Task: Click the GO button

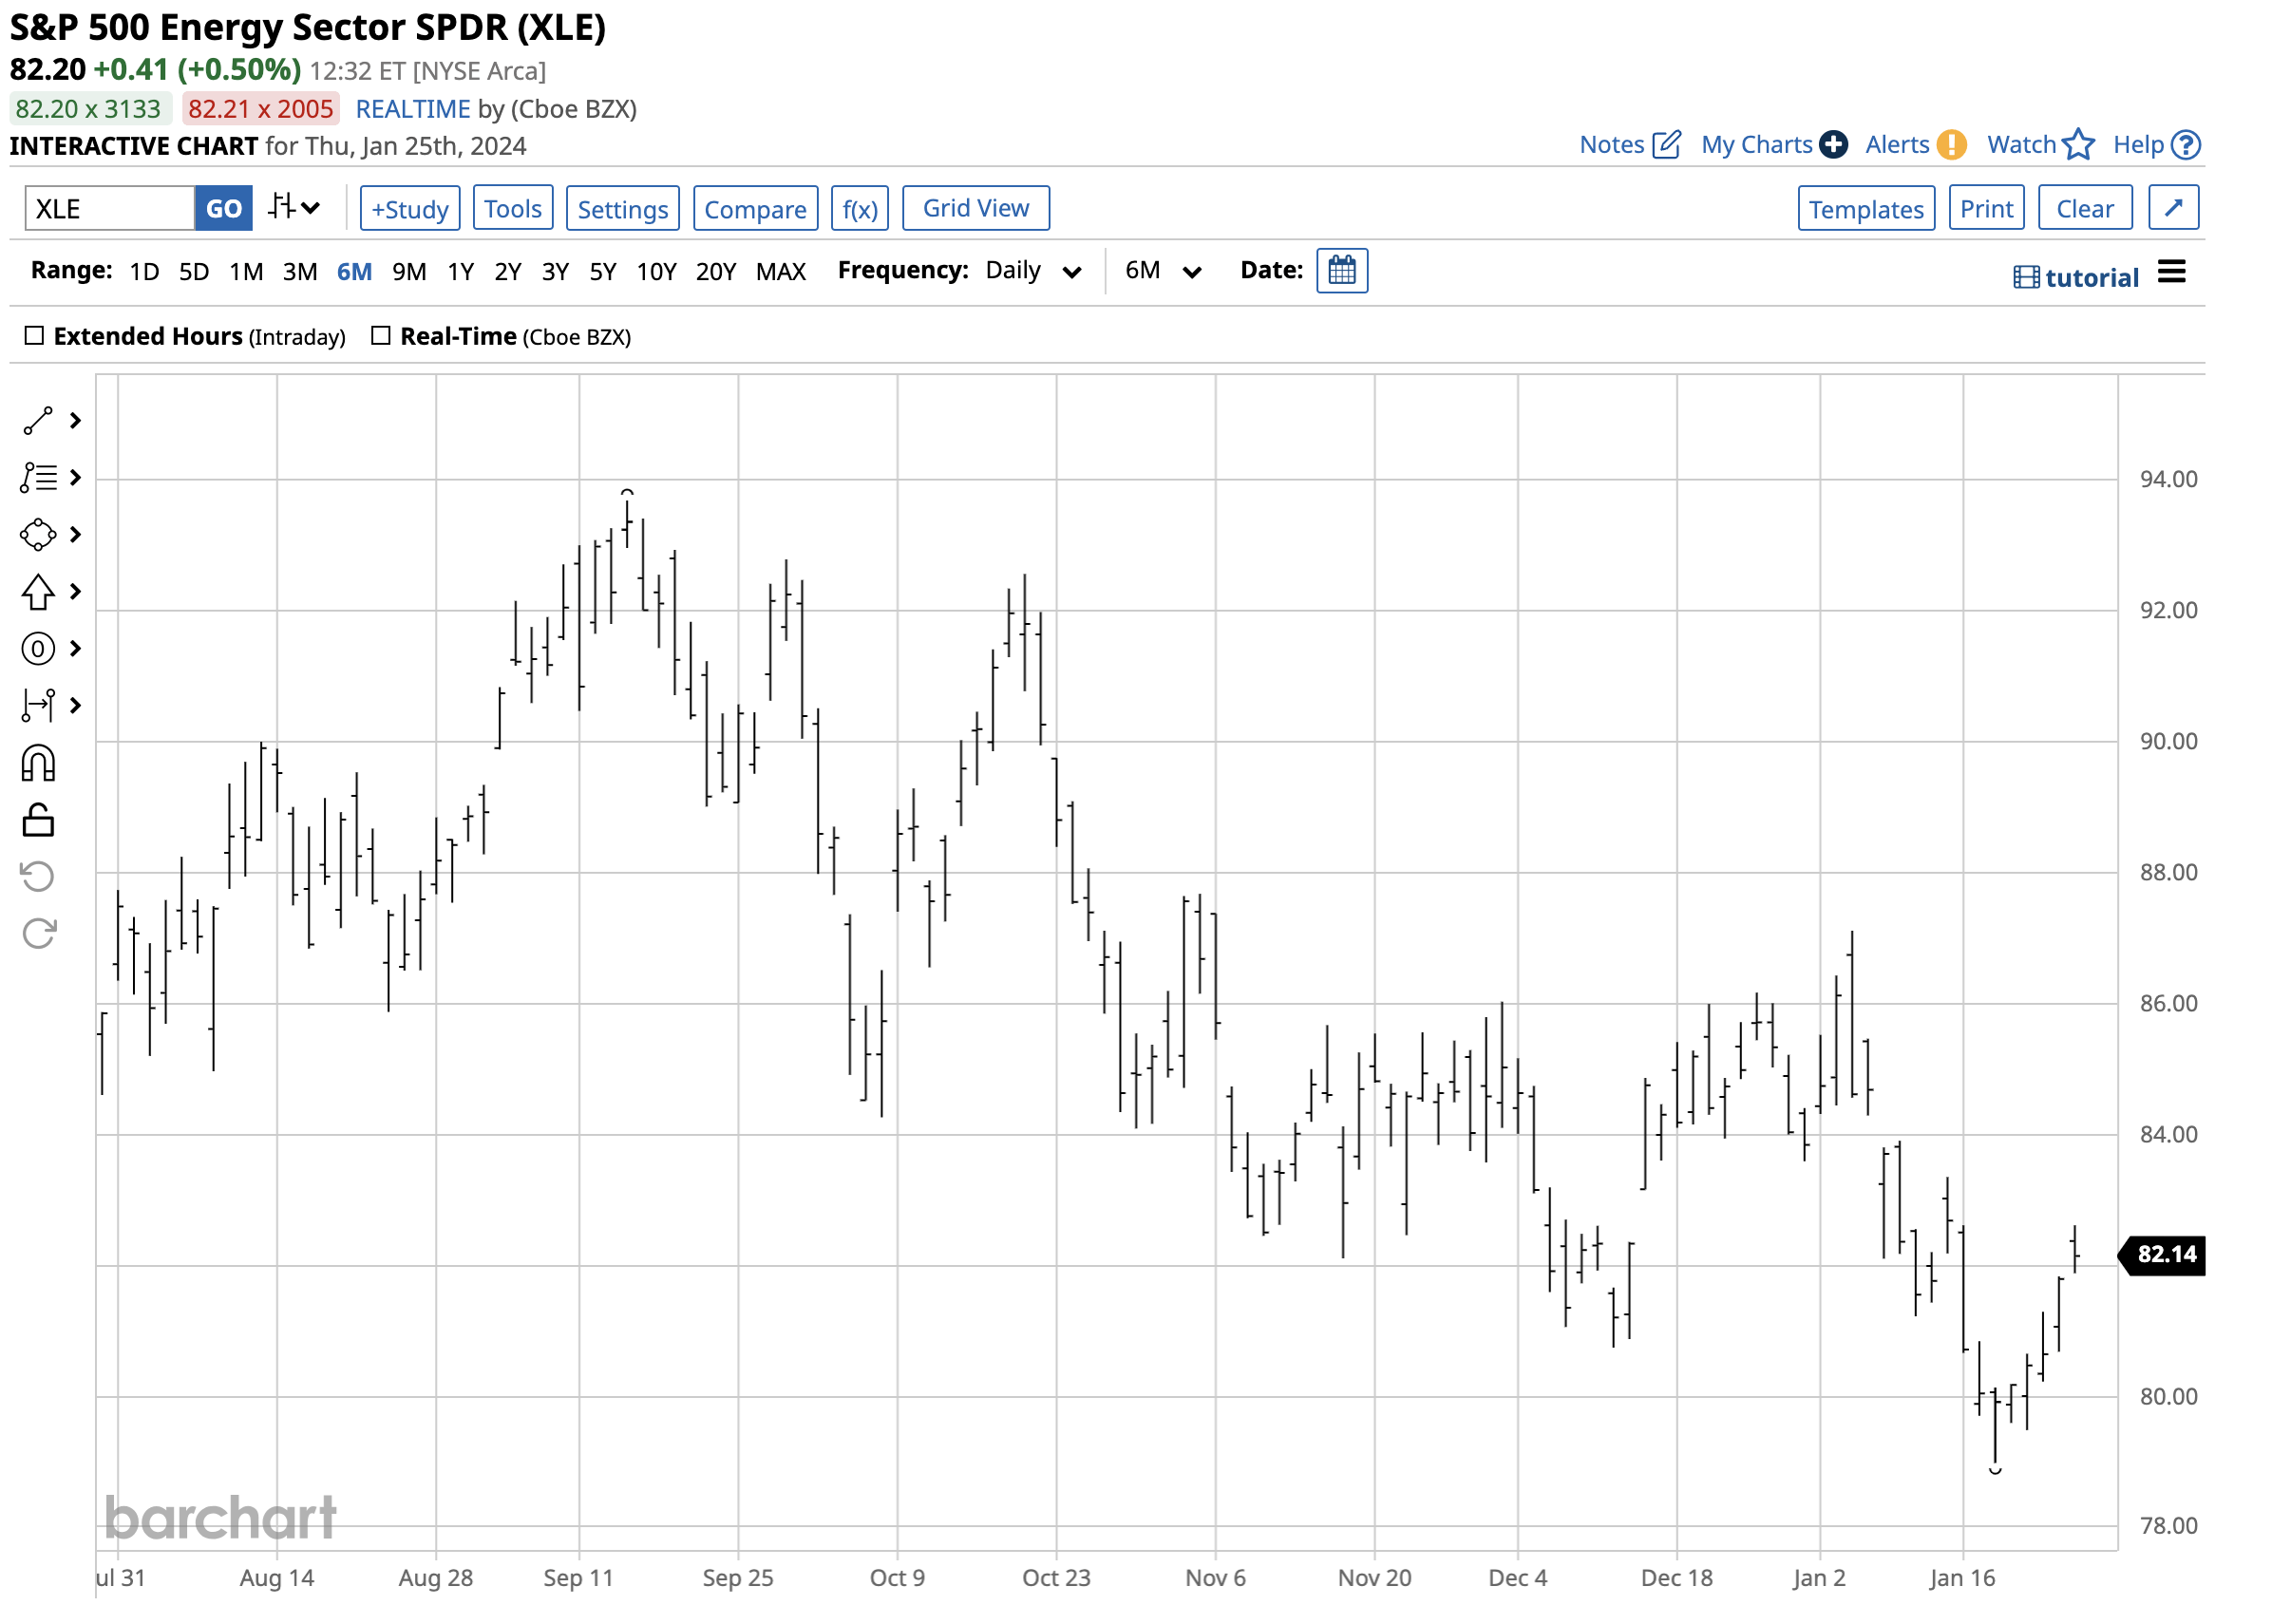Action: point(223,208)
